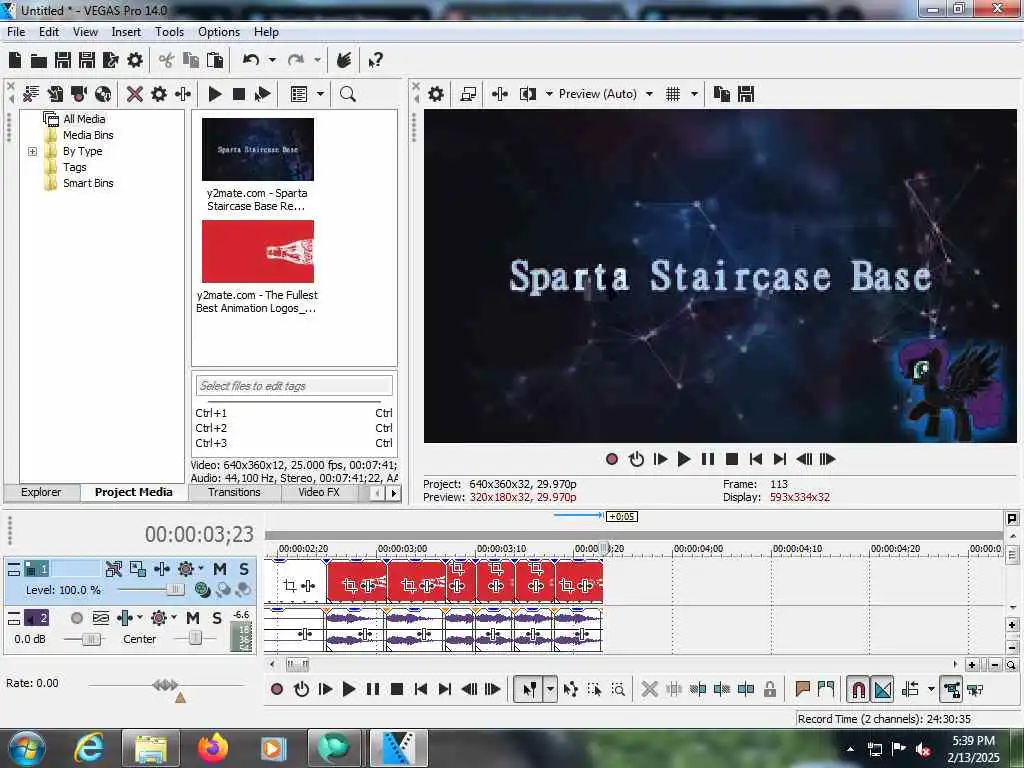The width and height of the screenshot is (1024, 768).
Task: Open event pan/crop on the white clip
Action: 290,586
